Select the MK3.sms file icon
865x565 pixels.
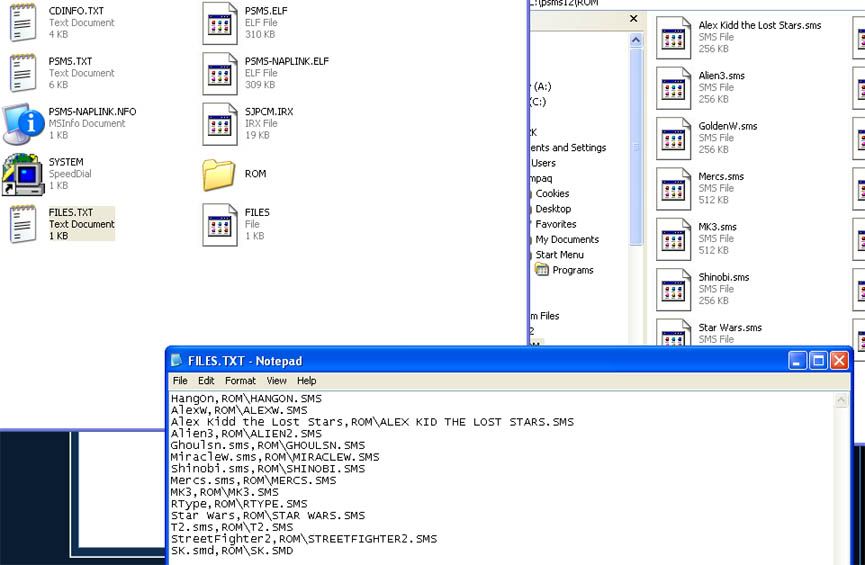(673, 239)
